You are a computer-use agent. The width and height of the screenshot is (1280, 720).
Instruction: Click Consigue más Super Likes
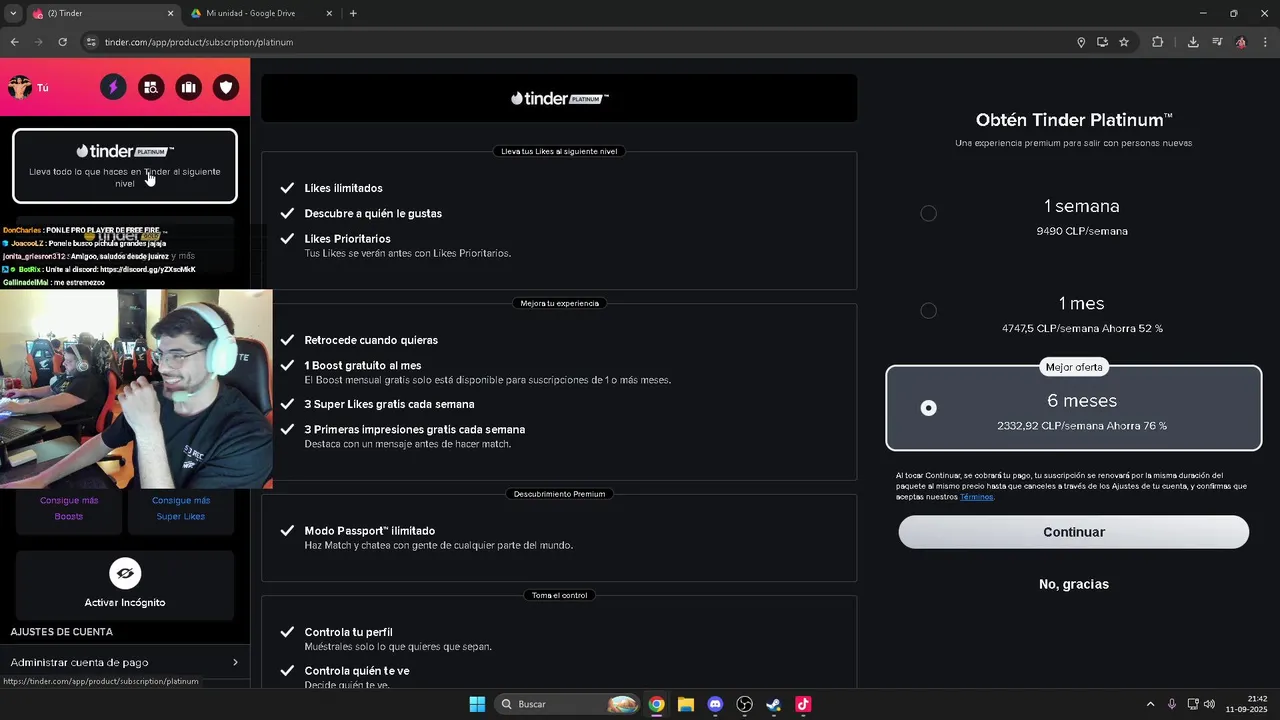181,508
